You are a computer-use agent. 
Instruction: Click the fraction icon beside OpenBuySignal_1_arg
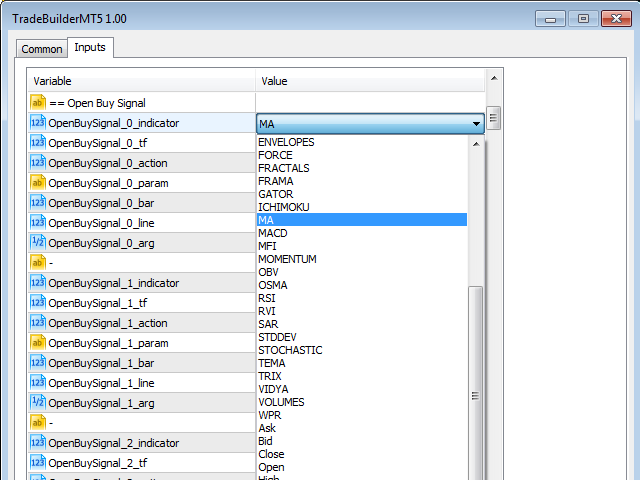coord(38,403)
